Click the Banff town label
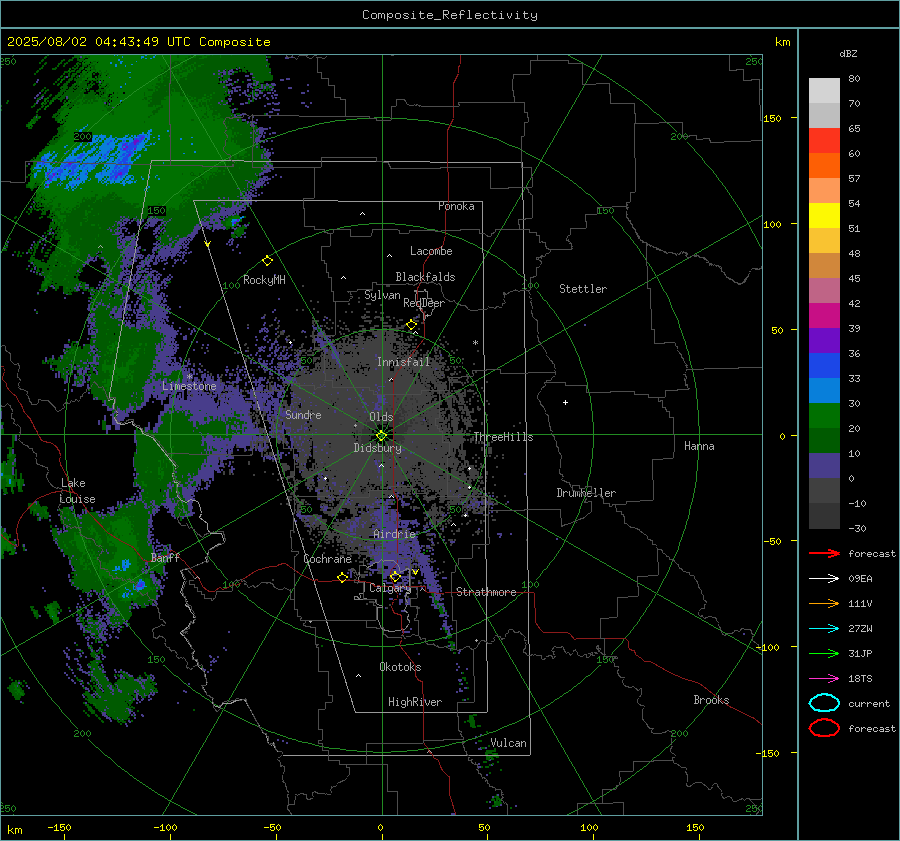Screen dimensions: 900x841 point(165,557)
